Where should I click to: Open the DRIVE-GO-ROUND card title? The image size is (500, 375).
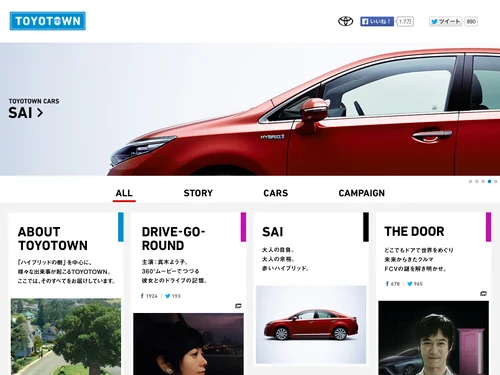click(x=173, y=239)
